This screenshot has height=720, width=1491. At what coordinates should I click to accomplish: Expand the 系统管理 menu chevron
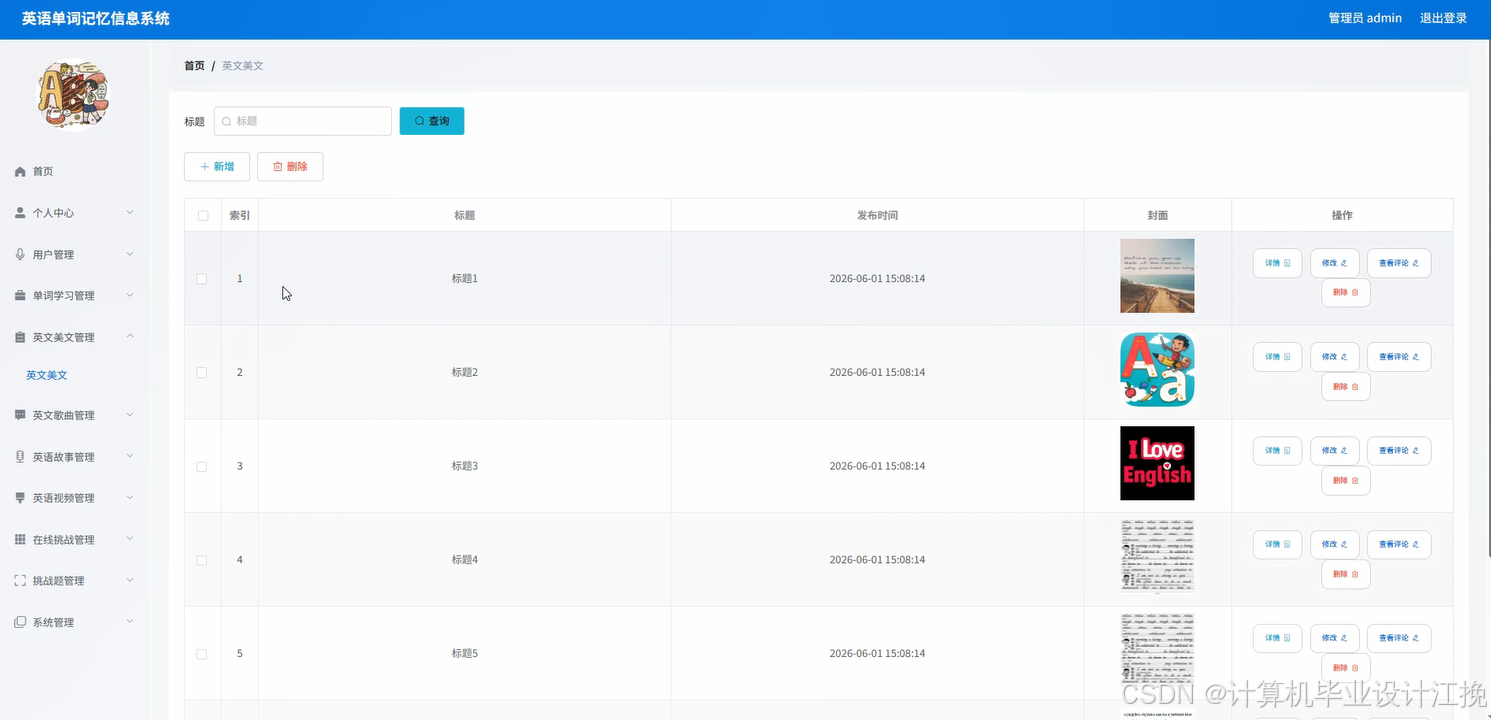point(130,622)
